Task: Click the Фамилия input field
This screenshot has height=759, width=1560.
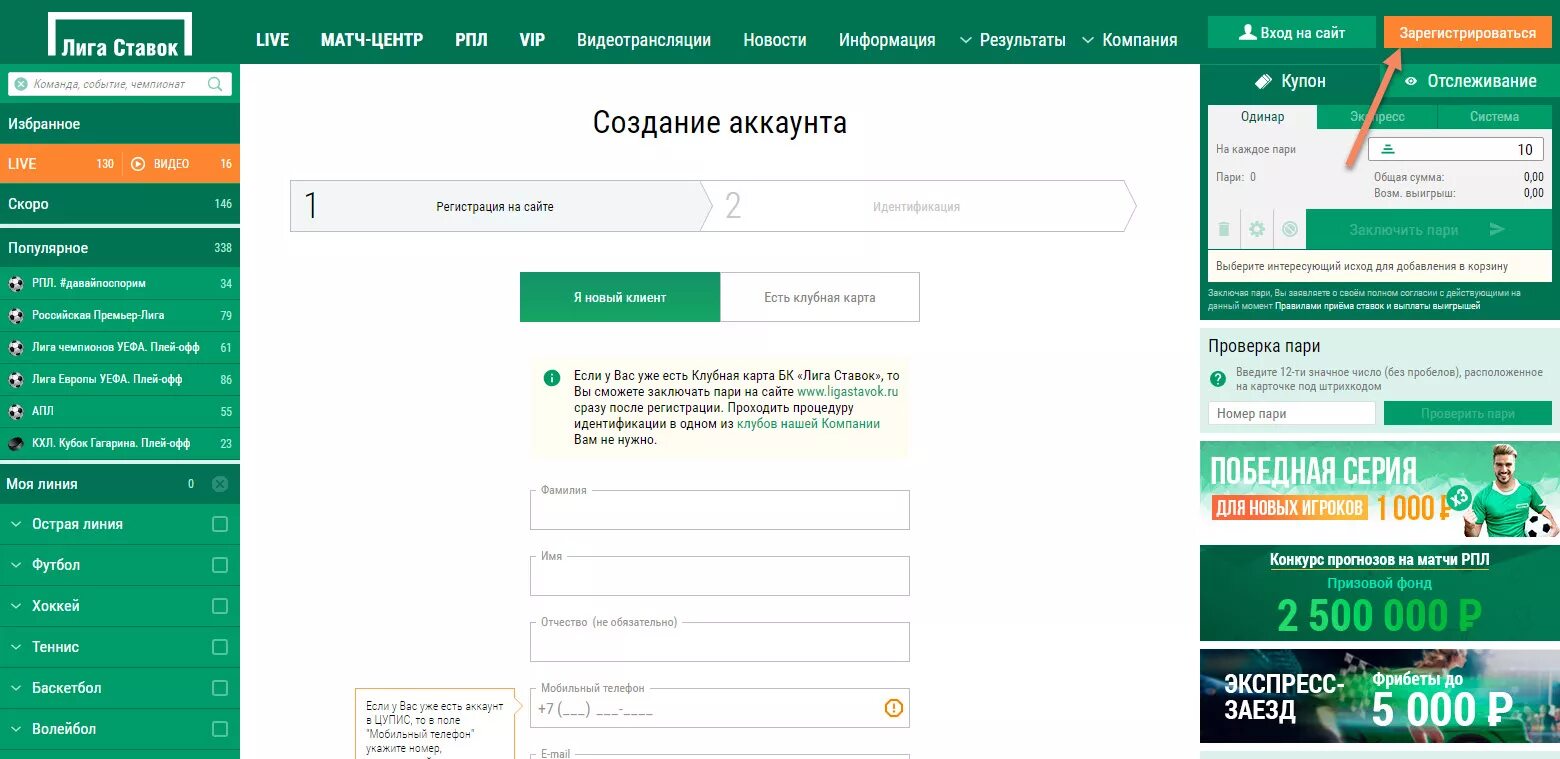Action: (720, 510)
